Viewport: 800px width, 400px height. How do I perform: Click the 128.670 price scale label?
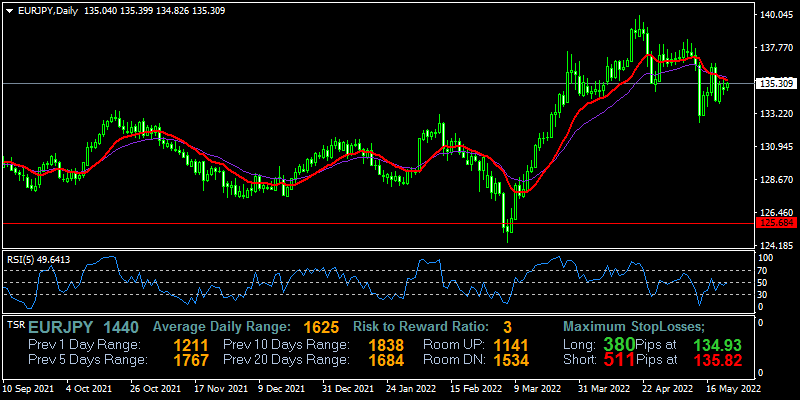(777, 180)
